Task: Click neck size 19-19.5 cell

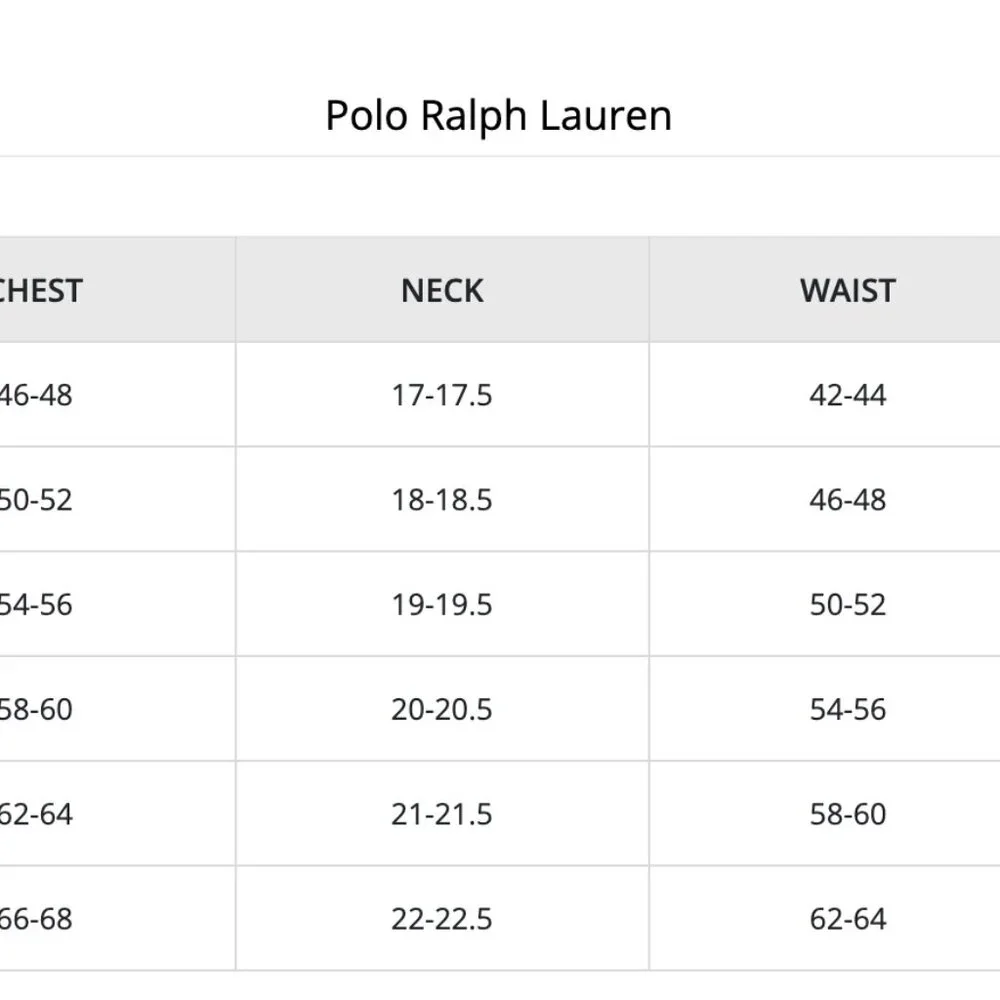Action: 442,604
